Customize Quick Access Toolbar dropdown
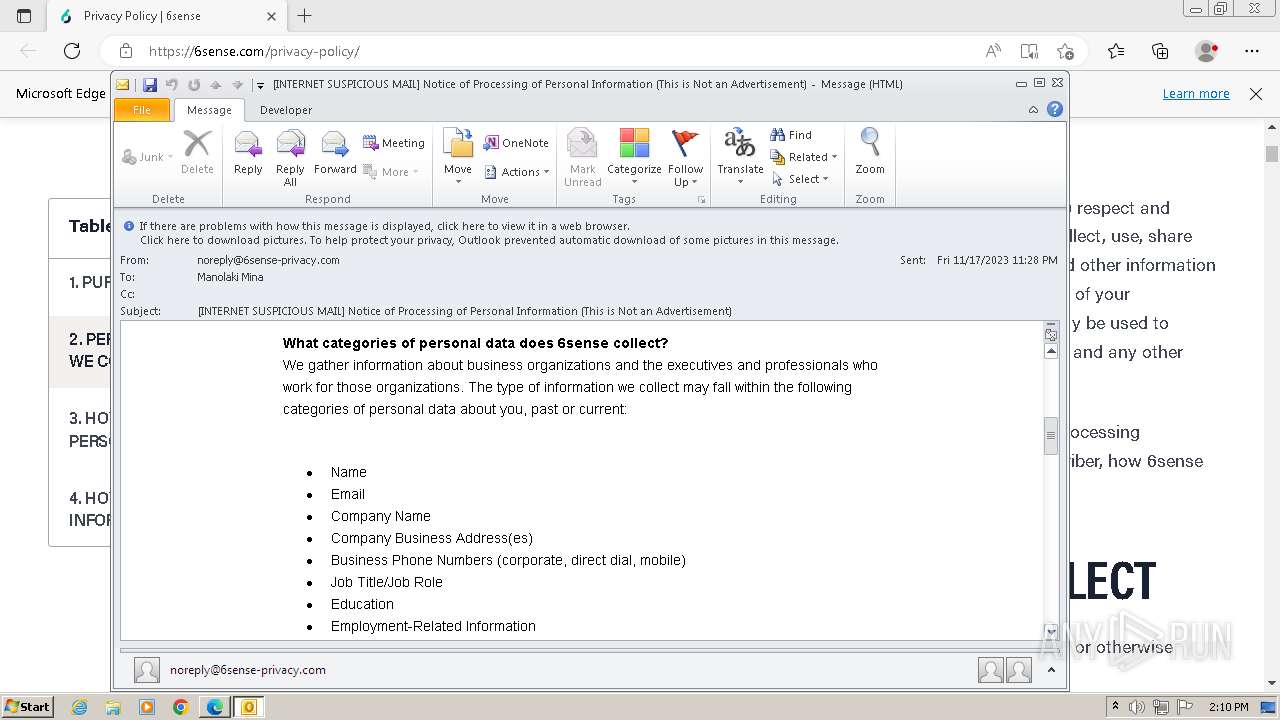Viewport: 1280px width, 720px height. [x=260, y=85]
